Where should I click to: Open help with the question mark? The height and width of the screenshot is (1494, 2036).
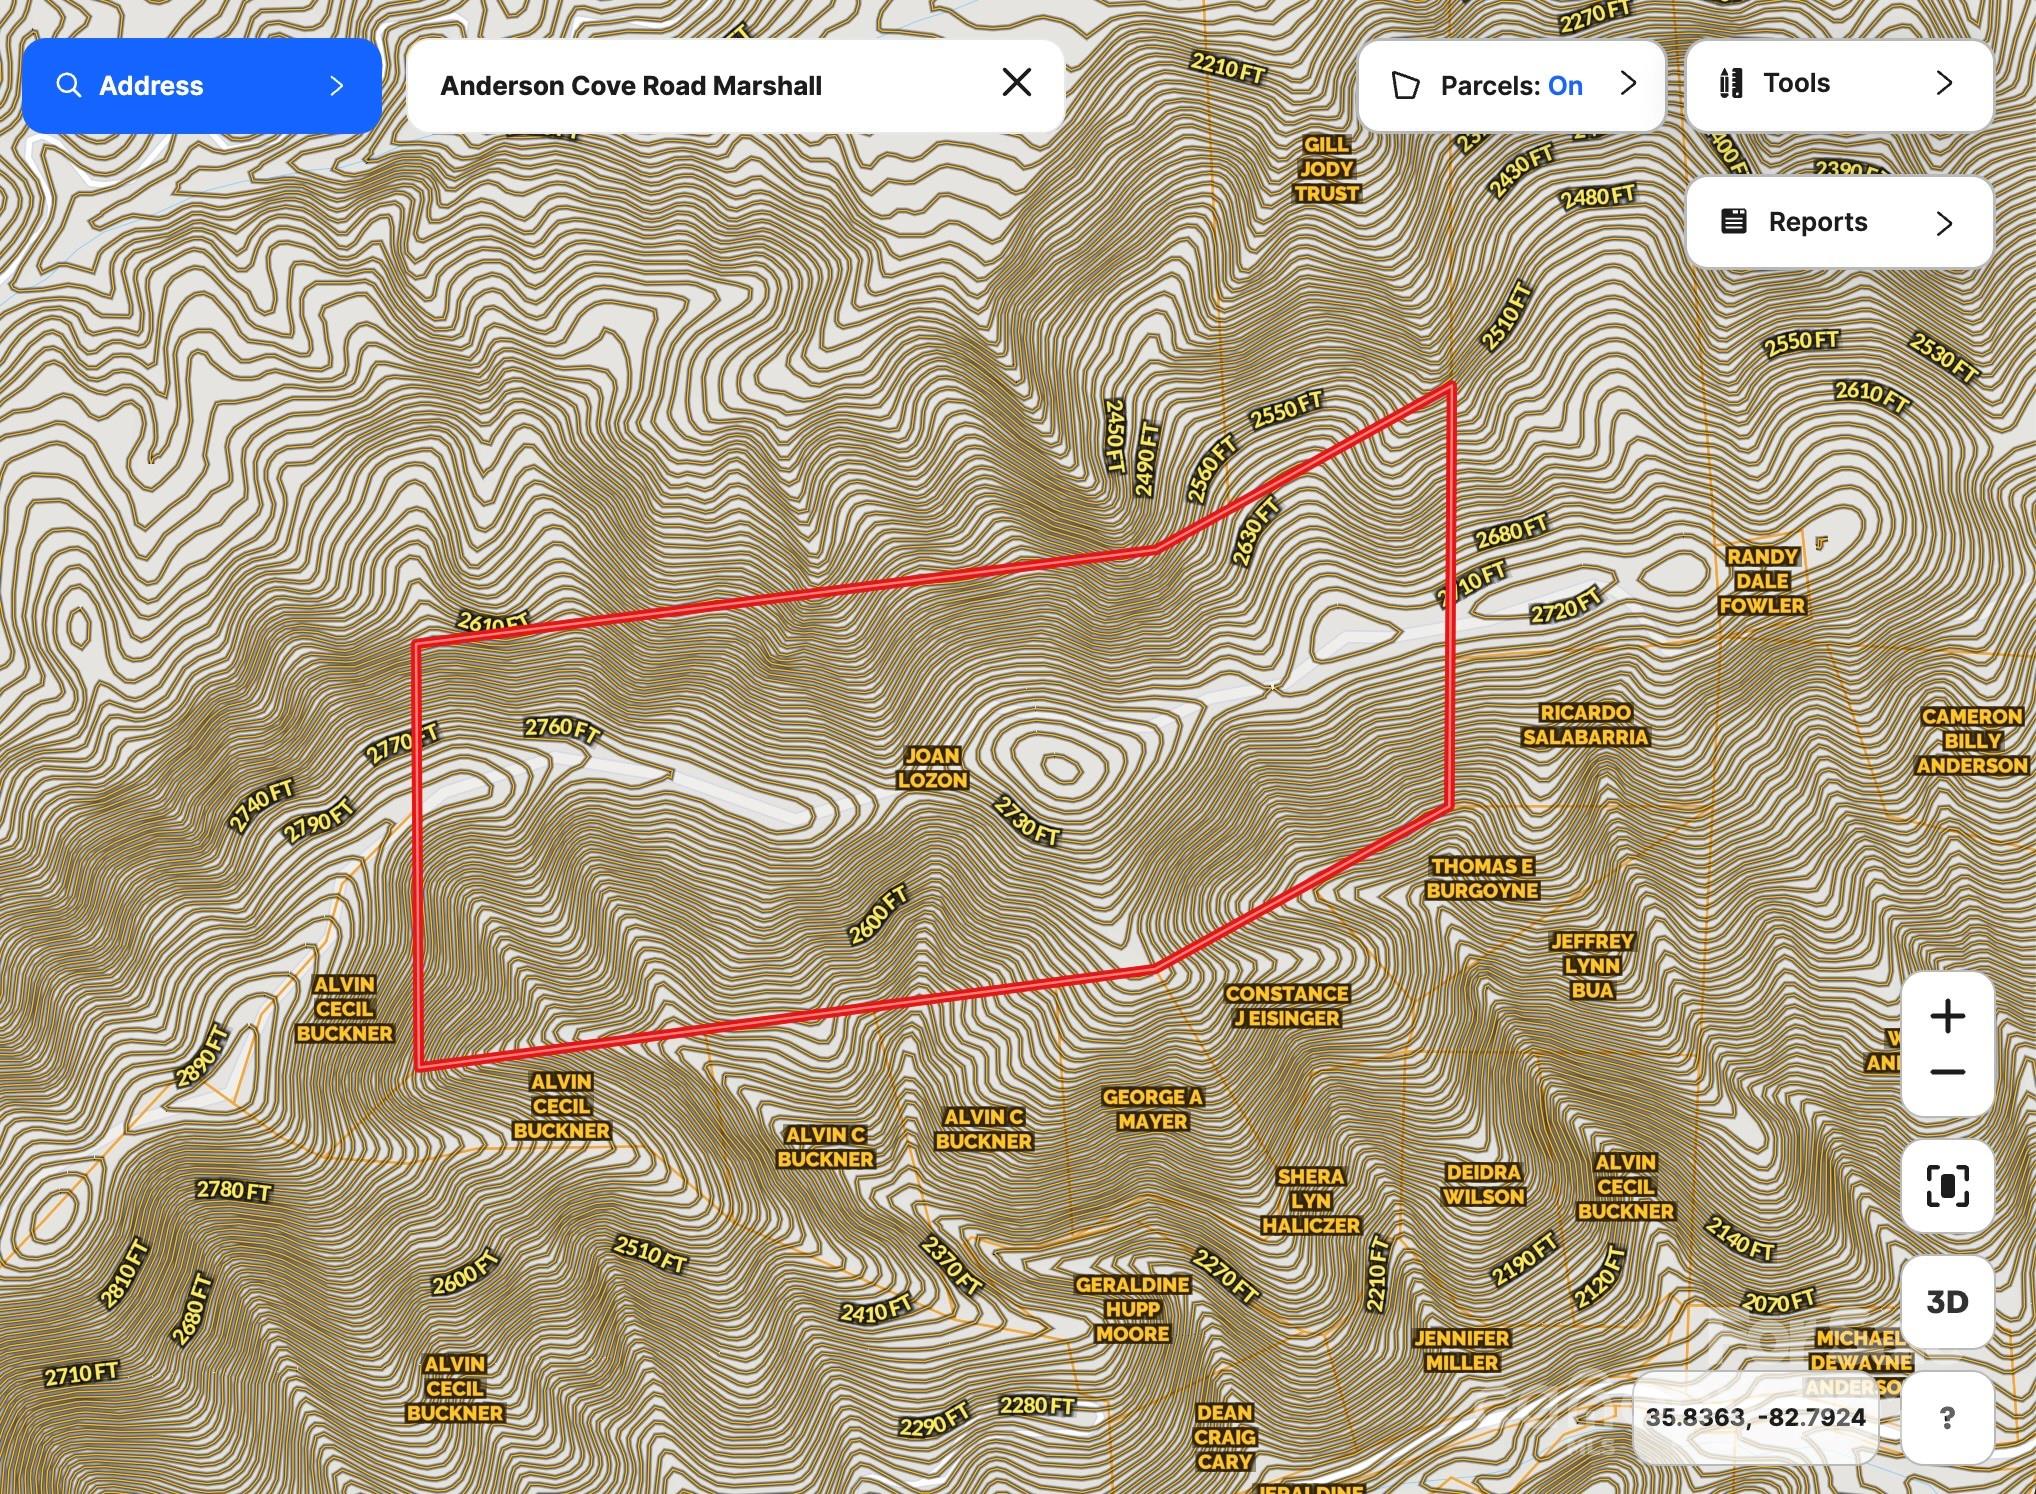[1946, 1417]
